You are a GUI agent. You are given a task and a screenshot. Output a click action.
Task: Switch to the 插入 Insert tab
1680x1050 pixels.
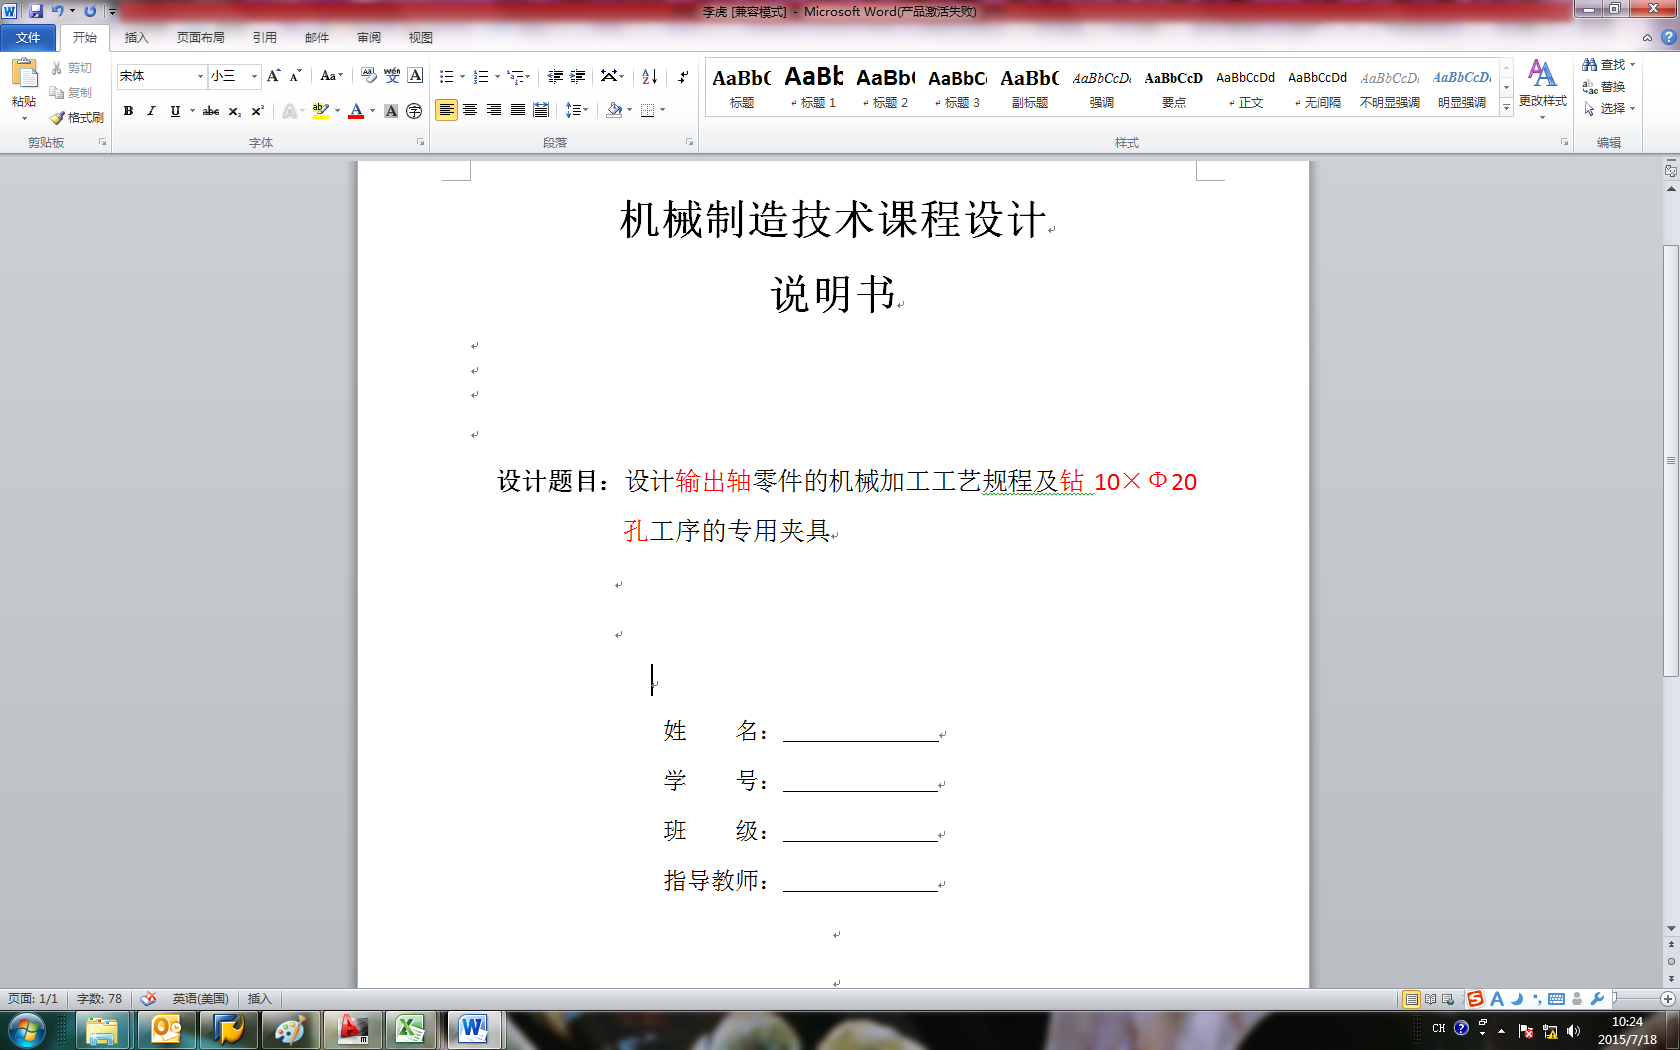(136, 38)
